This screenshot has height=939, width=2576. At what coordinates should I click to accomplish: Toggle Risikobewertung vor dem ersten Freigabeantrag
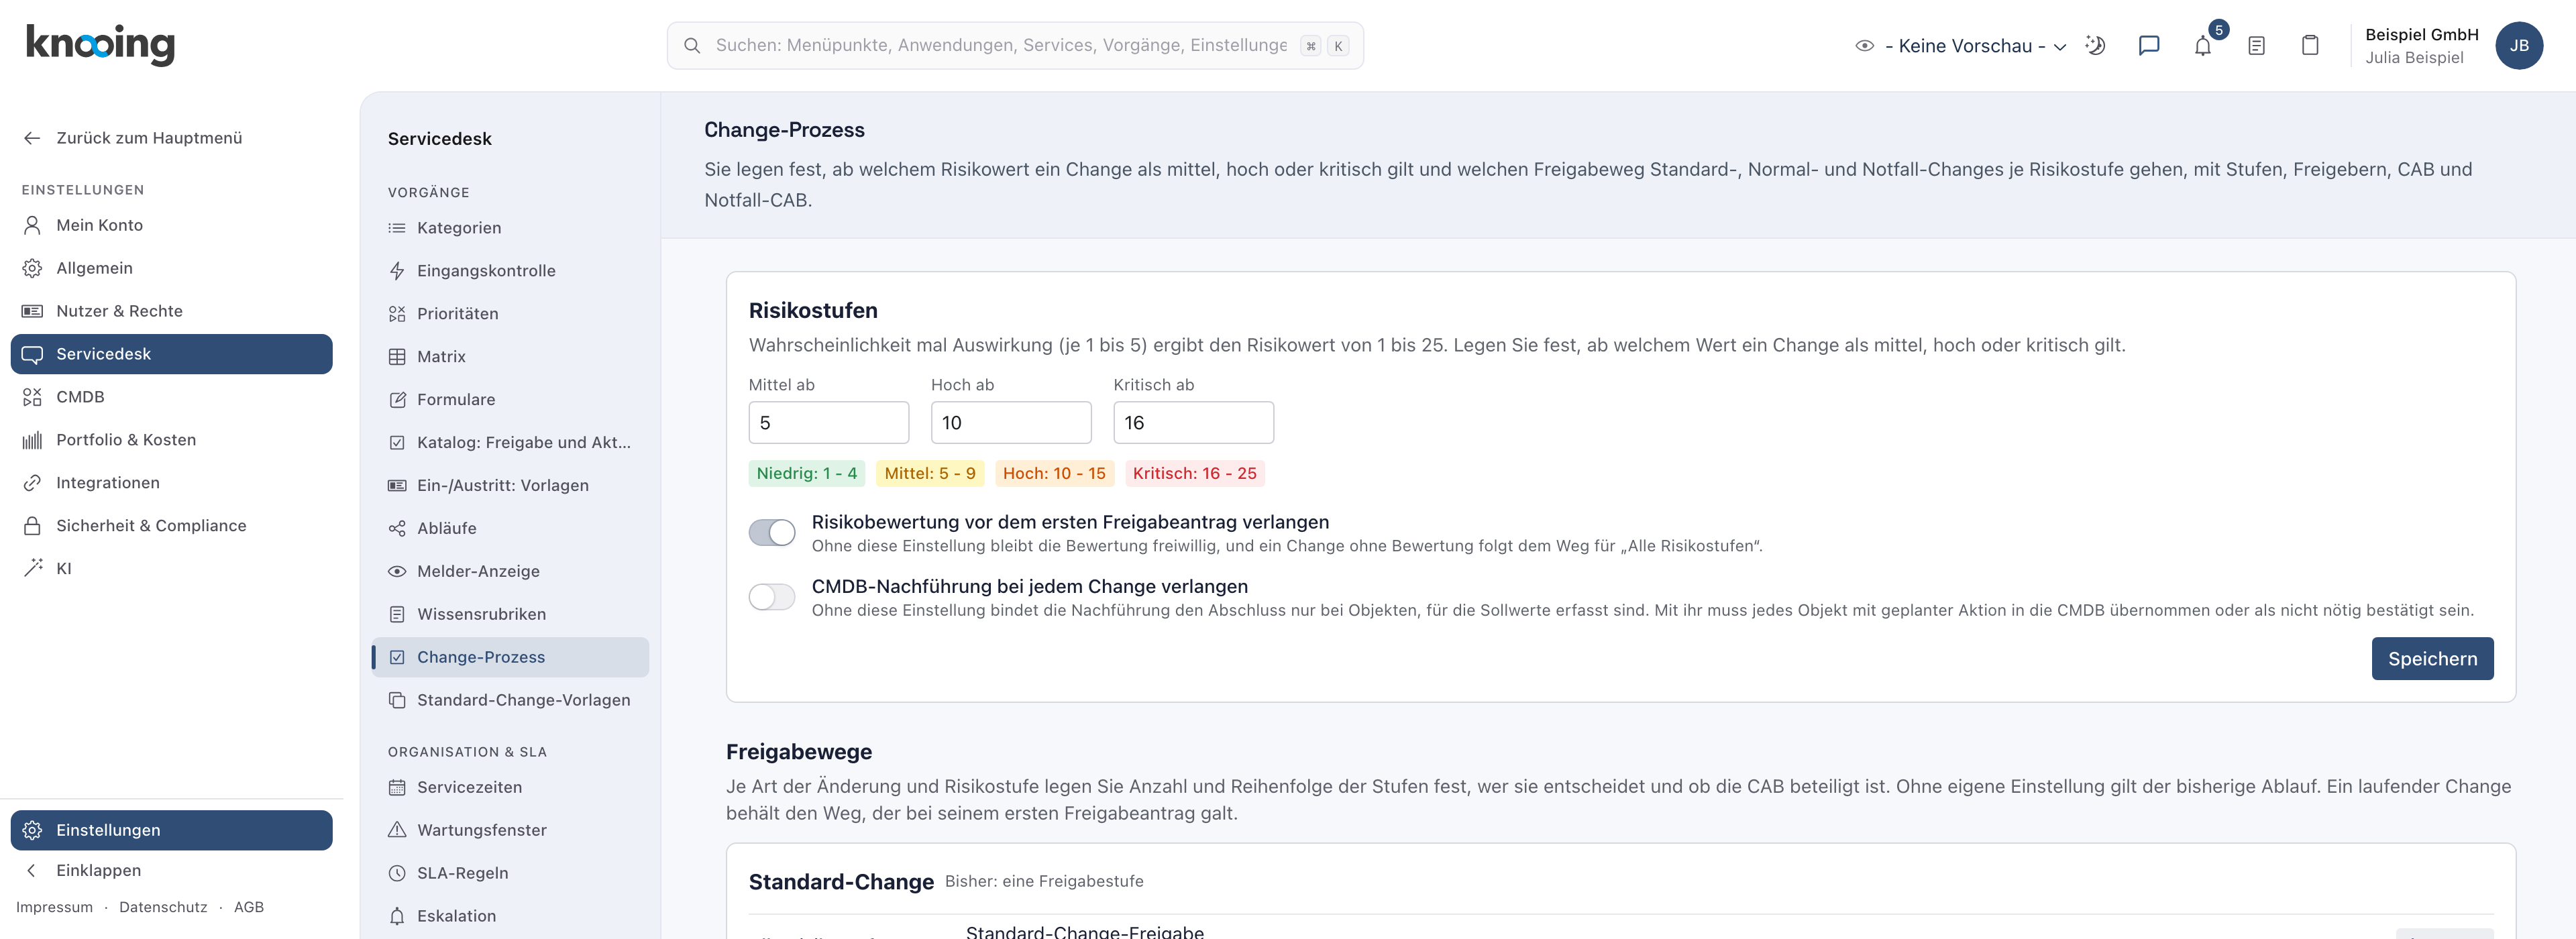[x=772, y=533]
